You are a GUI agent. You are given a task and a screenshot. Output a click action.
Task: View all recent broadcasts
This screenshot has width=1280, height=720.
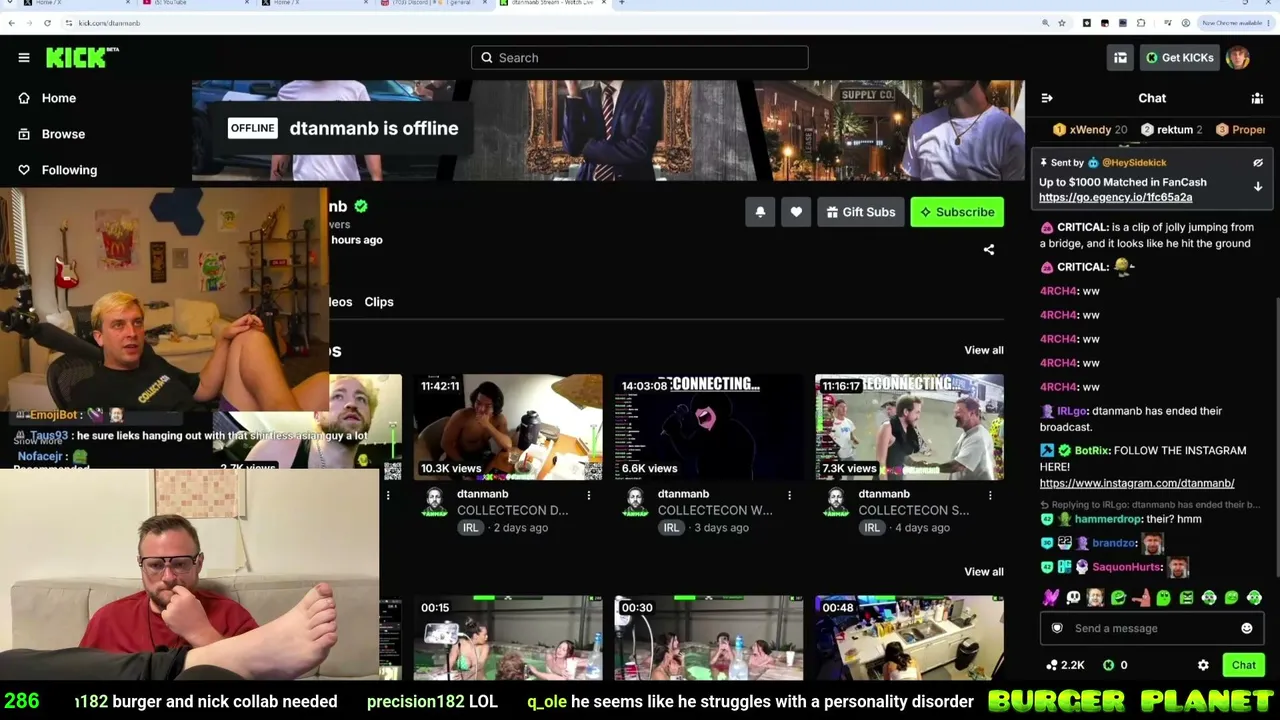point(984,350)
